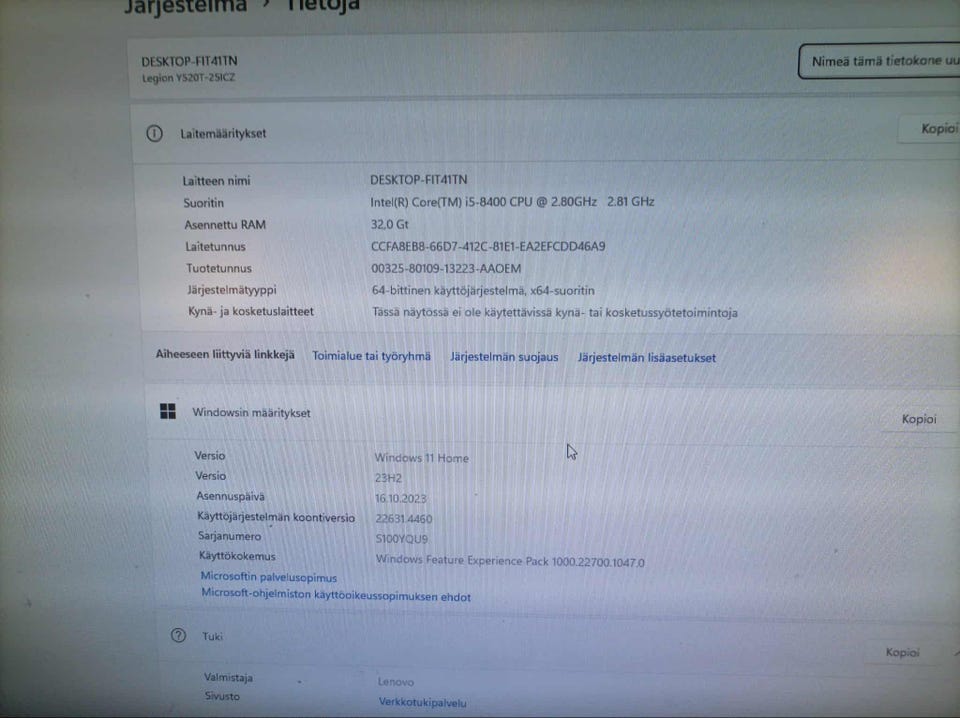
Task: Click the Asennettu RAM label
Action: click(x=225, y=225)
